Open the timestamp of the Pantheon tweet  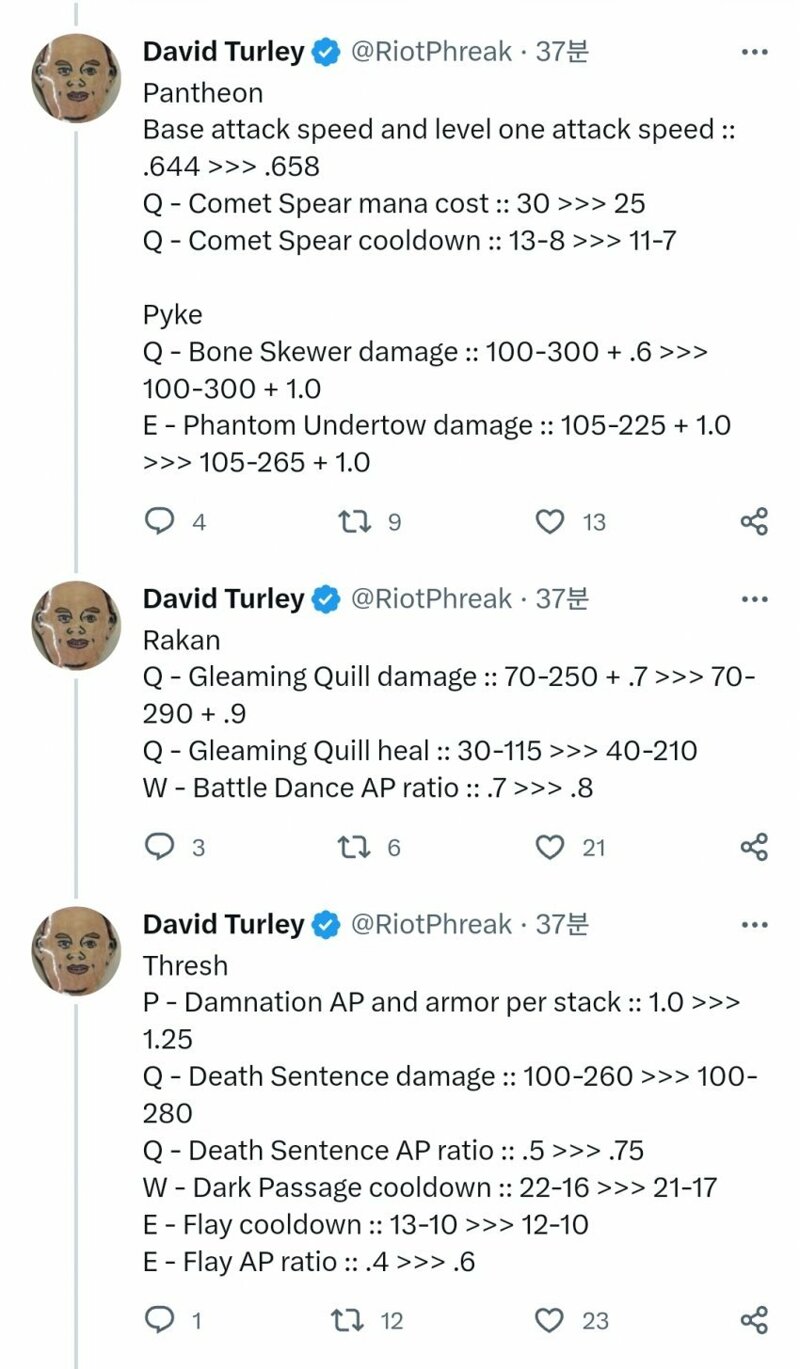click(562, 52)
